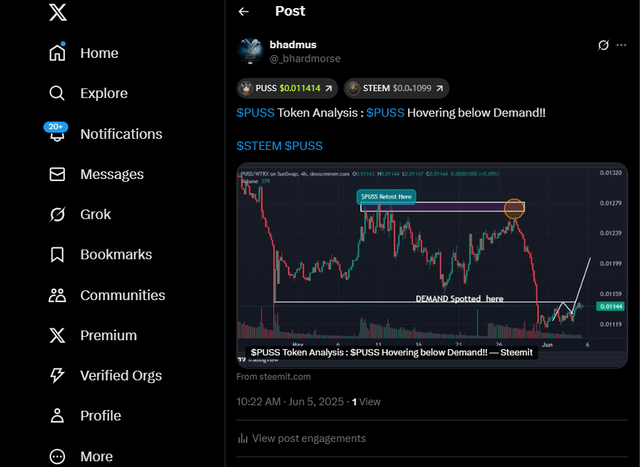
Task: Click the Explore magnifier icon
Action: tap(57, 93)
